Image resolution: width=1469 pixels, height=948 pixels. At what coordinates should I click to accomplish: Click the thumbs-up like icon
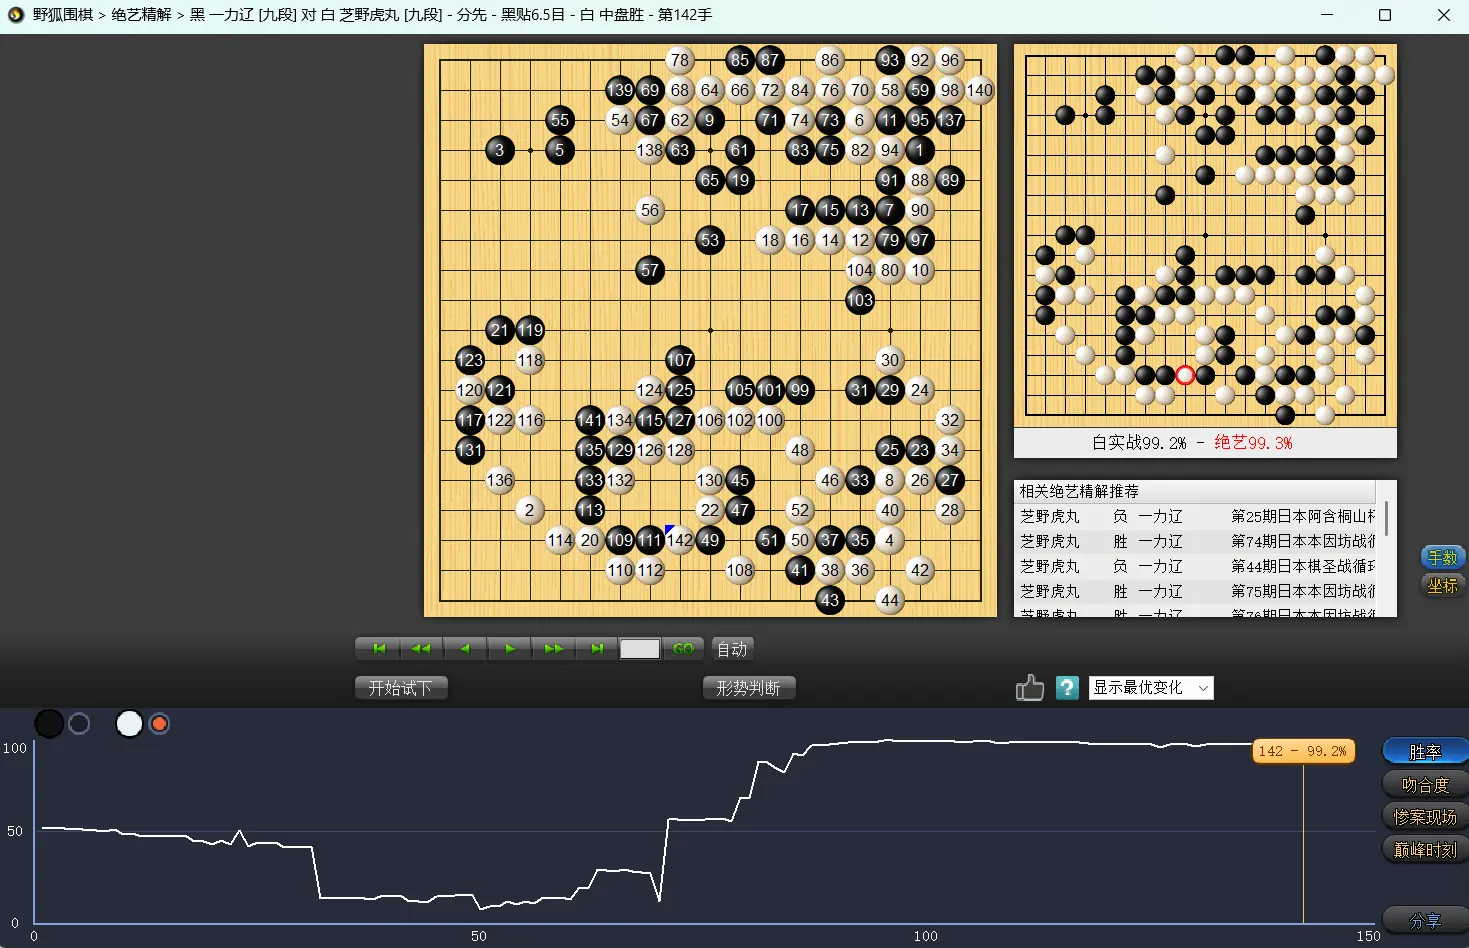point(1029,688)
